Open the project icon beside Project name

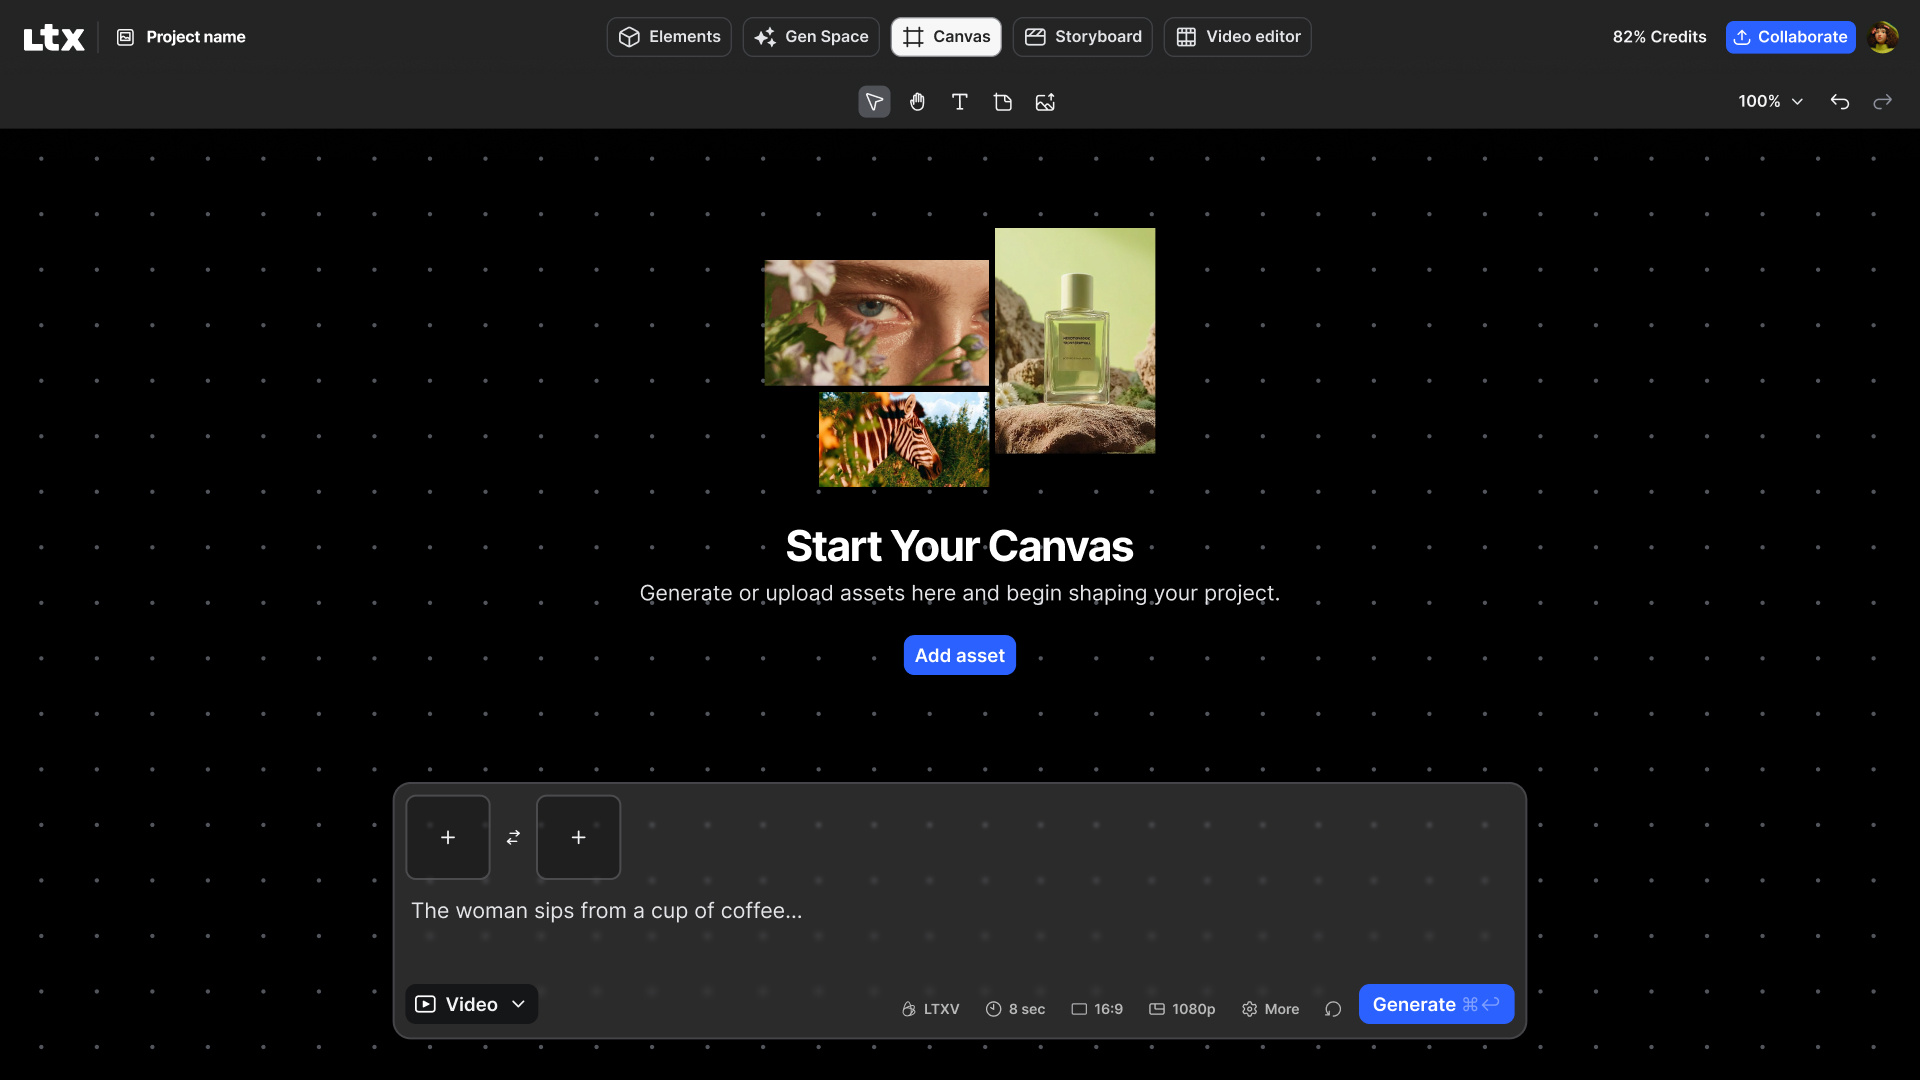point(125,37)
